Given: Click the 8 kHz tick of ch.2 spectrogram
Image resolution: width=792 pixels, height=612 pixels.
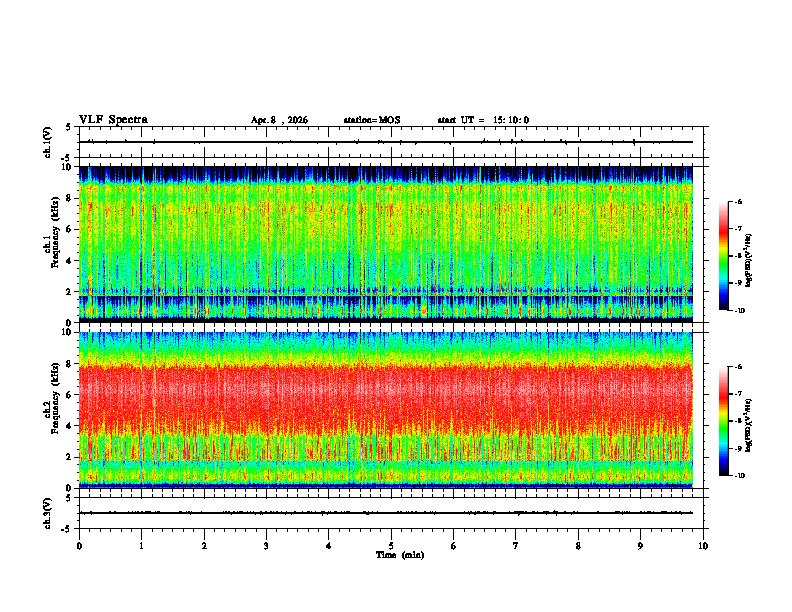Looking at the screenshot, I should [x=70, y=364].
